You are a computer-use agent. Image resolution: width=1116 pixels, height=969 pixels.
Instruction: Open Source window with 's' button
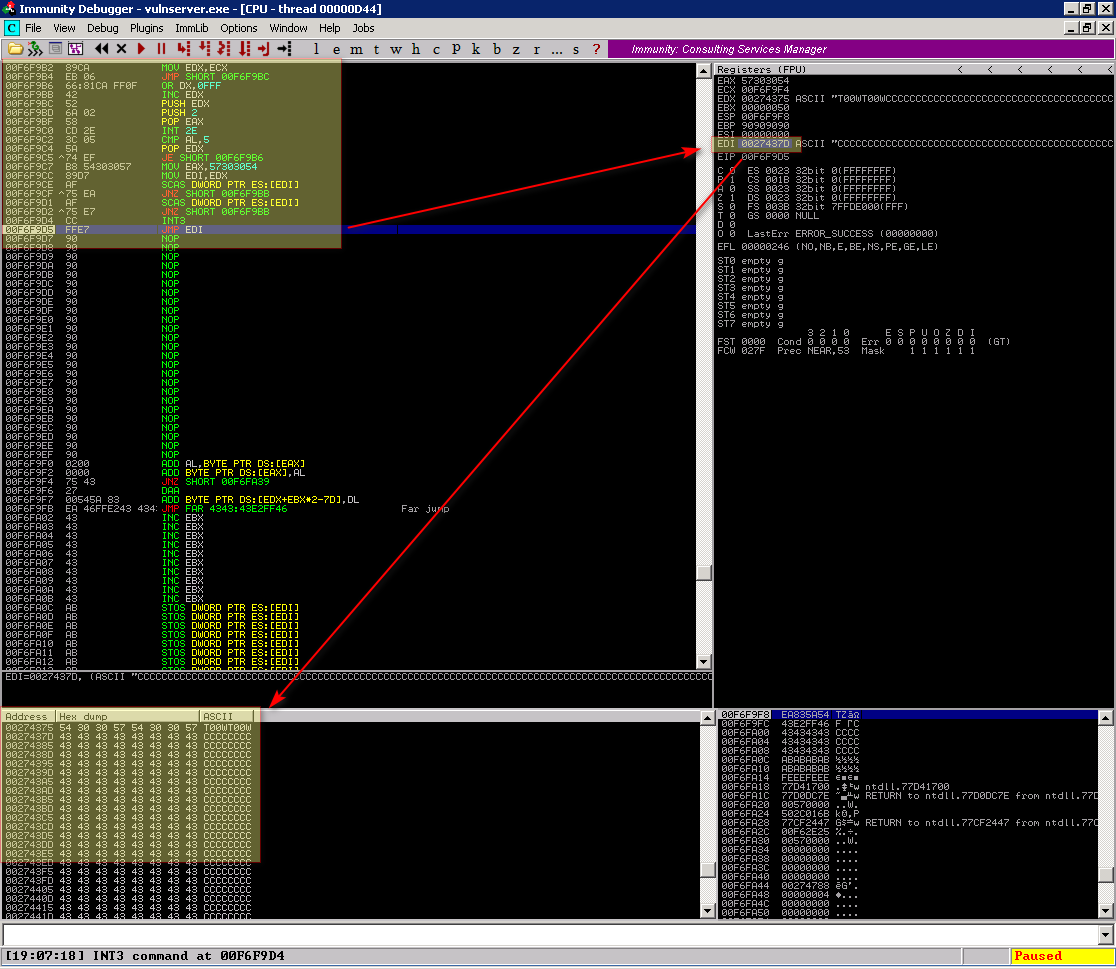point(576,49)
